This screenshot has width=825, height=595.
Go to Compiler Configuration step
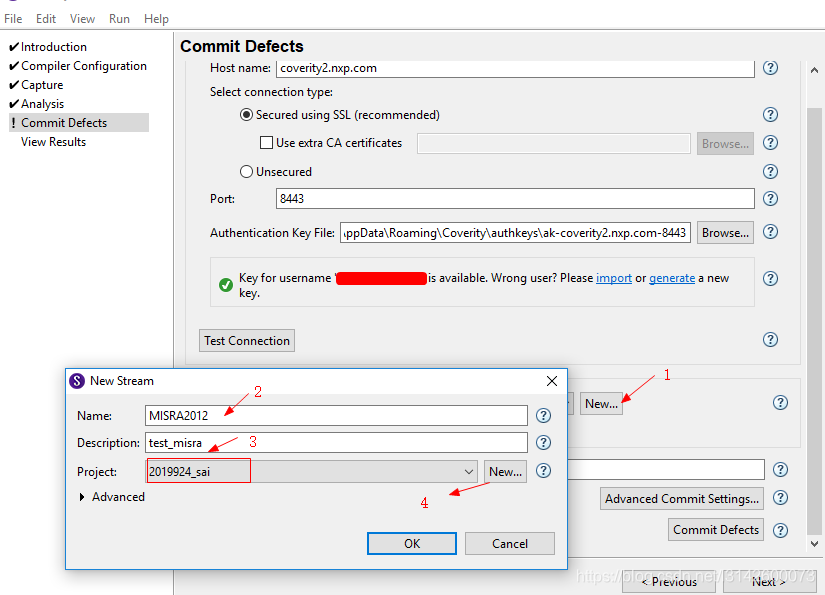pos(84,66)
